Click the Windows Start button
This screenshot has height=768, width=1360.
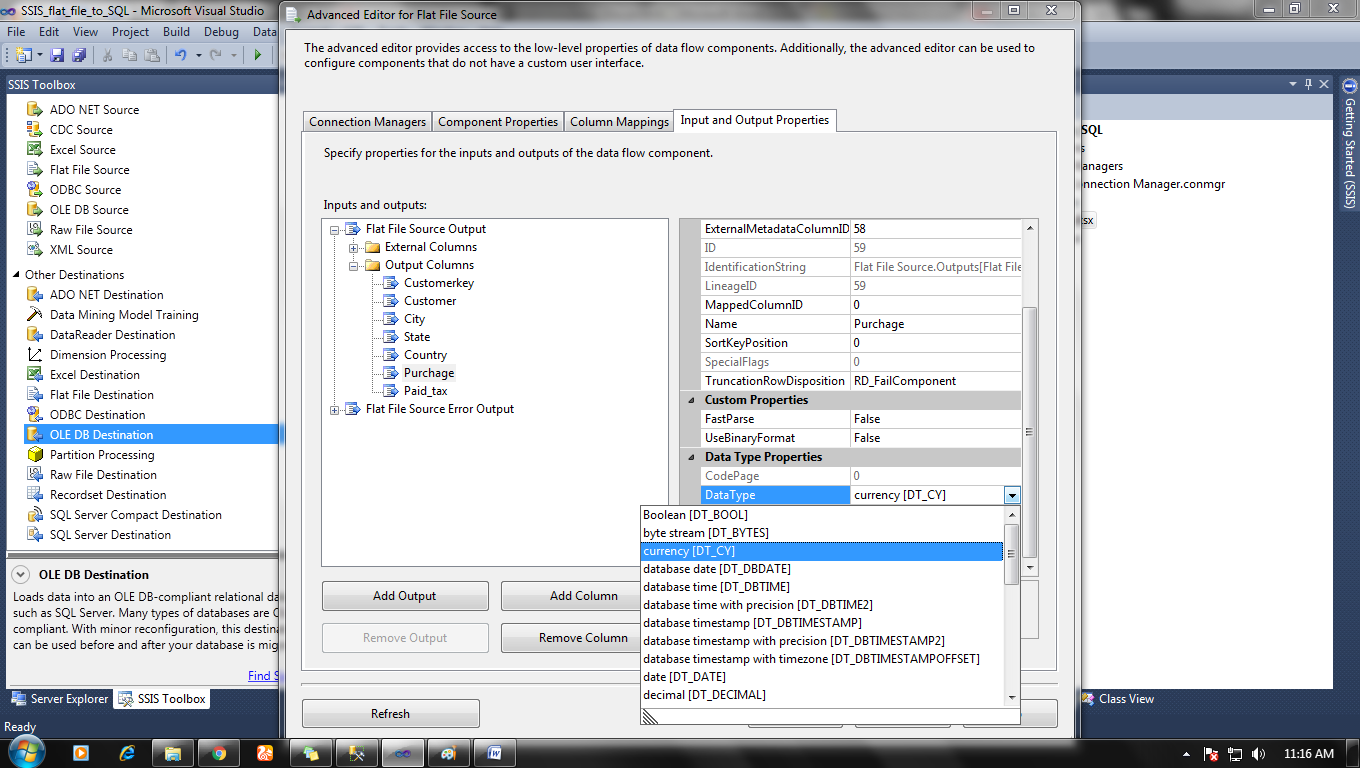(25, 752)
